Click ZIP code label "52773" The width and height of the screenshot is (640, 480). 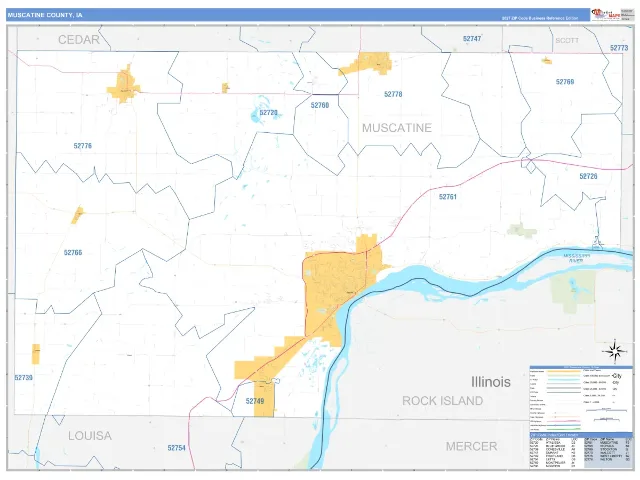click(619, 48)
